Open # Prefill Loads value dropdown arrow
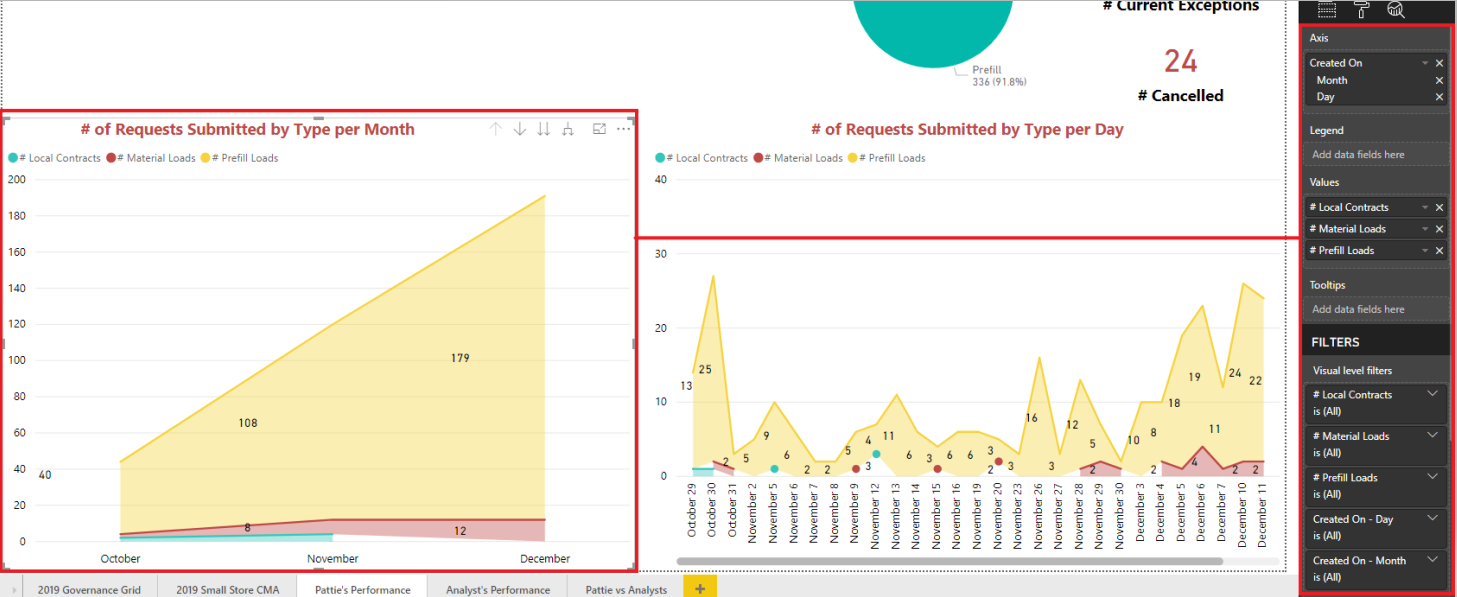Image resolution: width=1457 pixels, height=597 pixels. tap(1425, 250)
